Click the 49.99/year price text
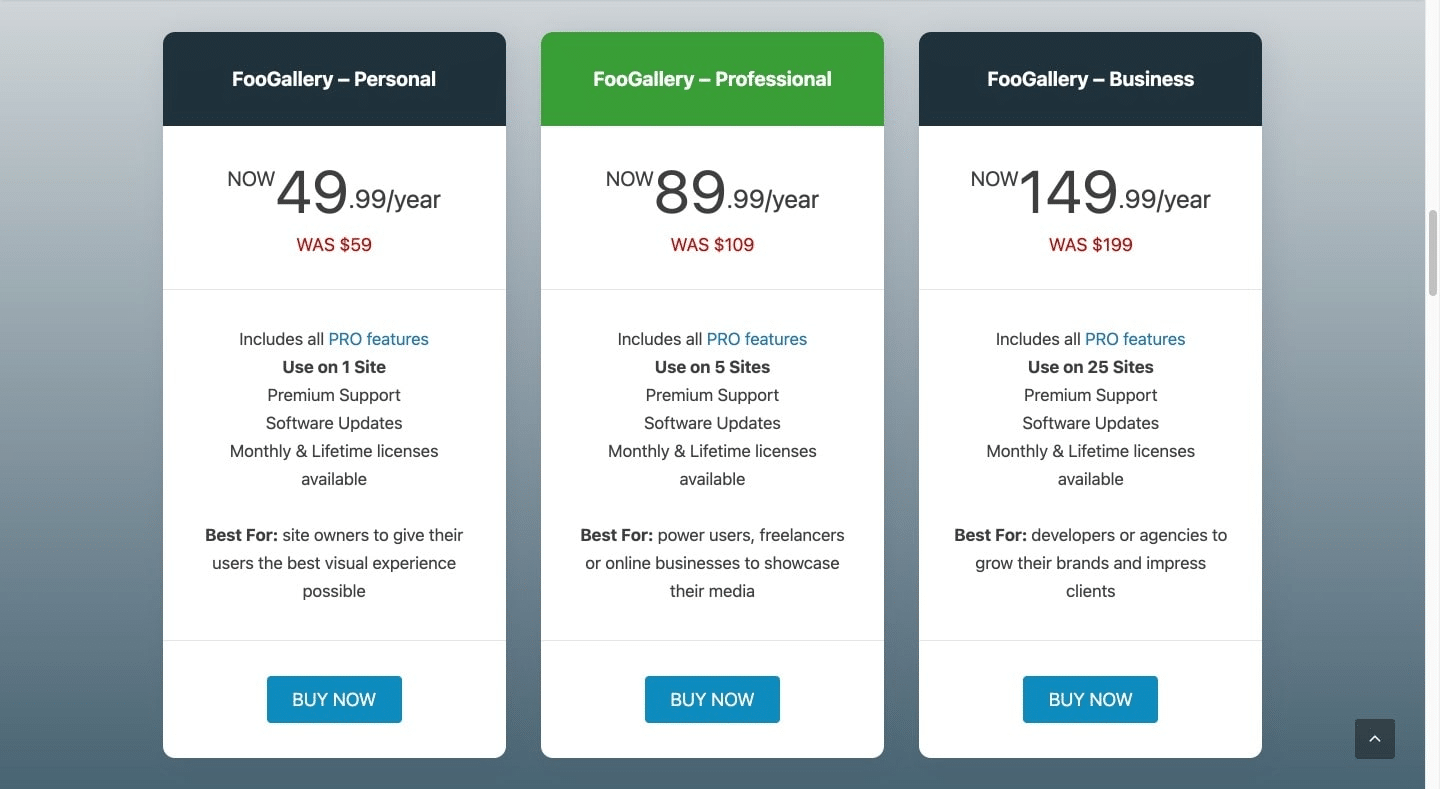1440x789 pixels. pos(358,193)
